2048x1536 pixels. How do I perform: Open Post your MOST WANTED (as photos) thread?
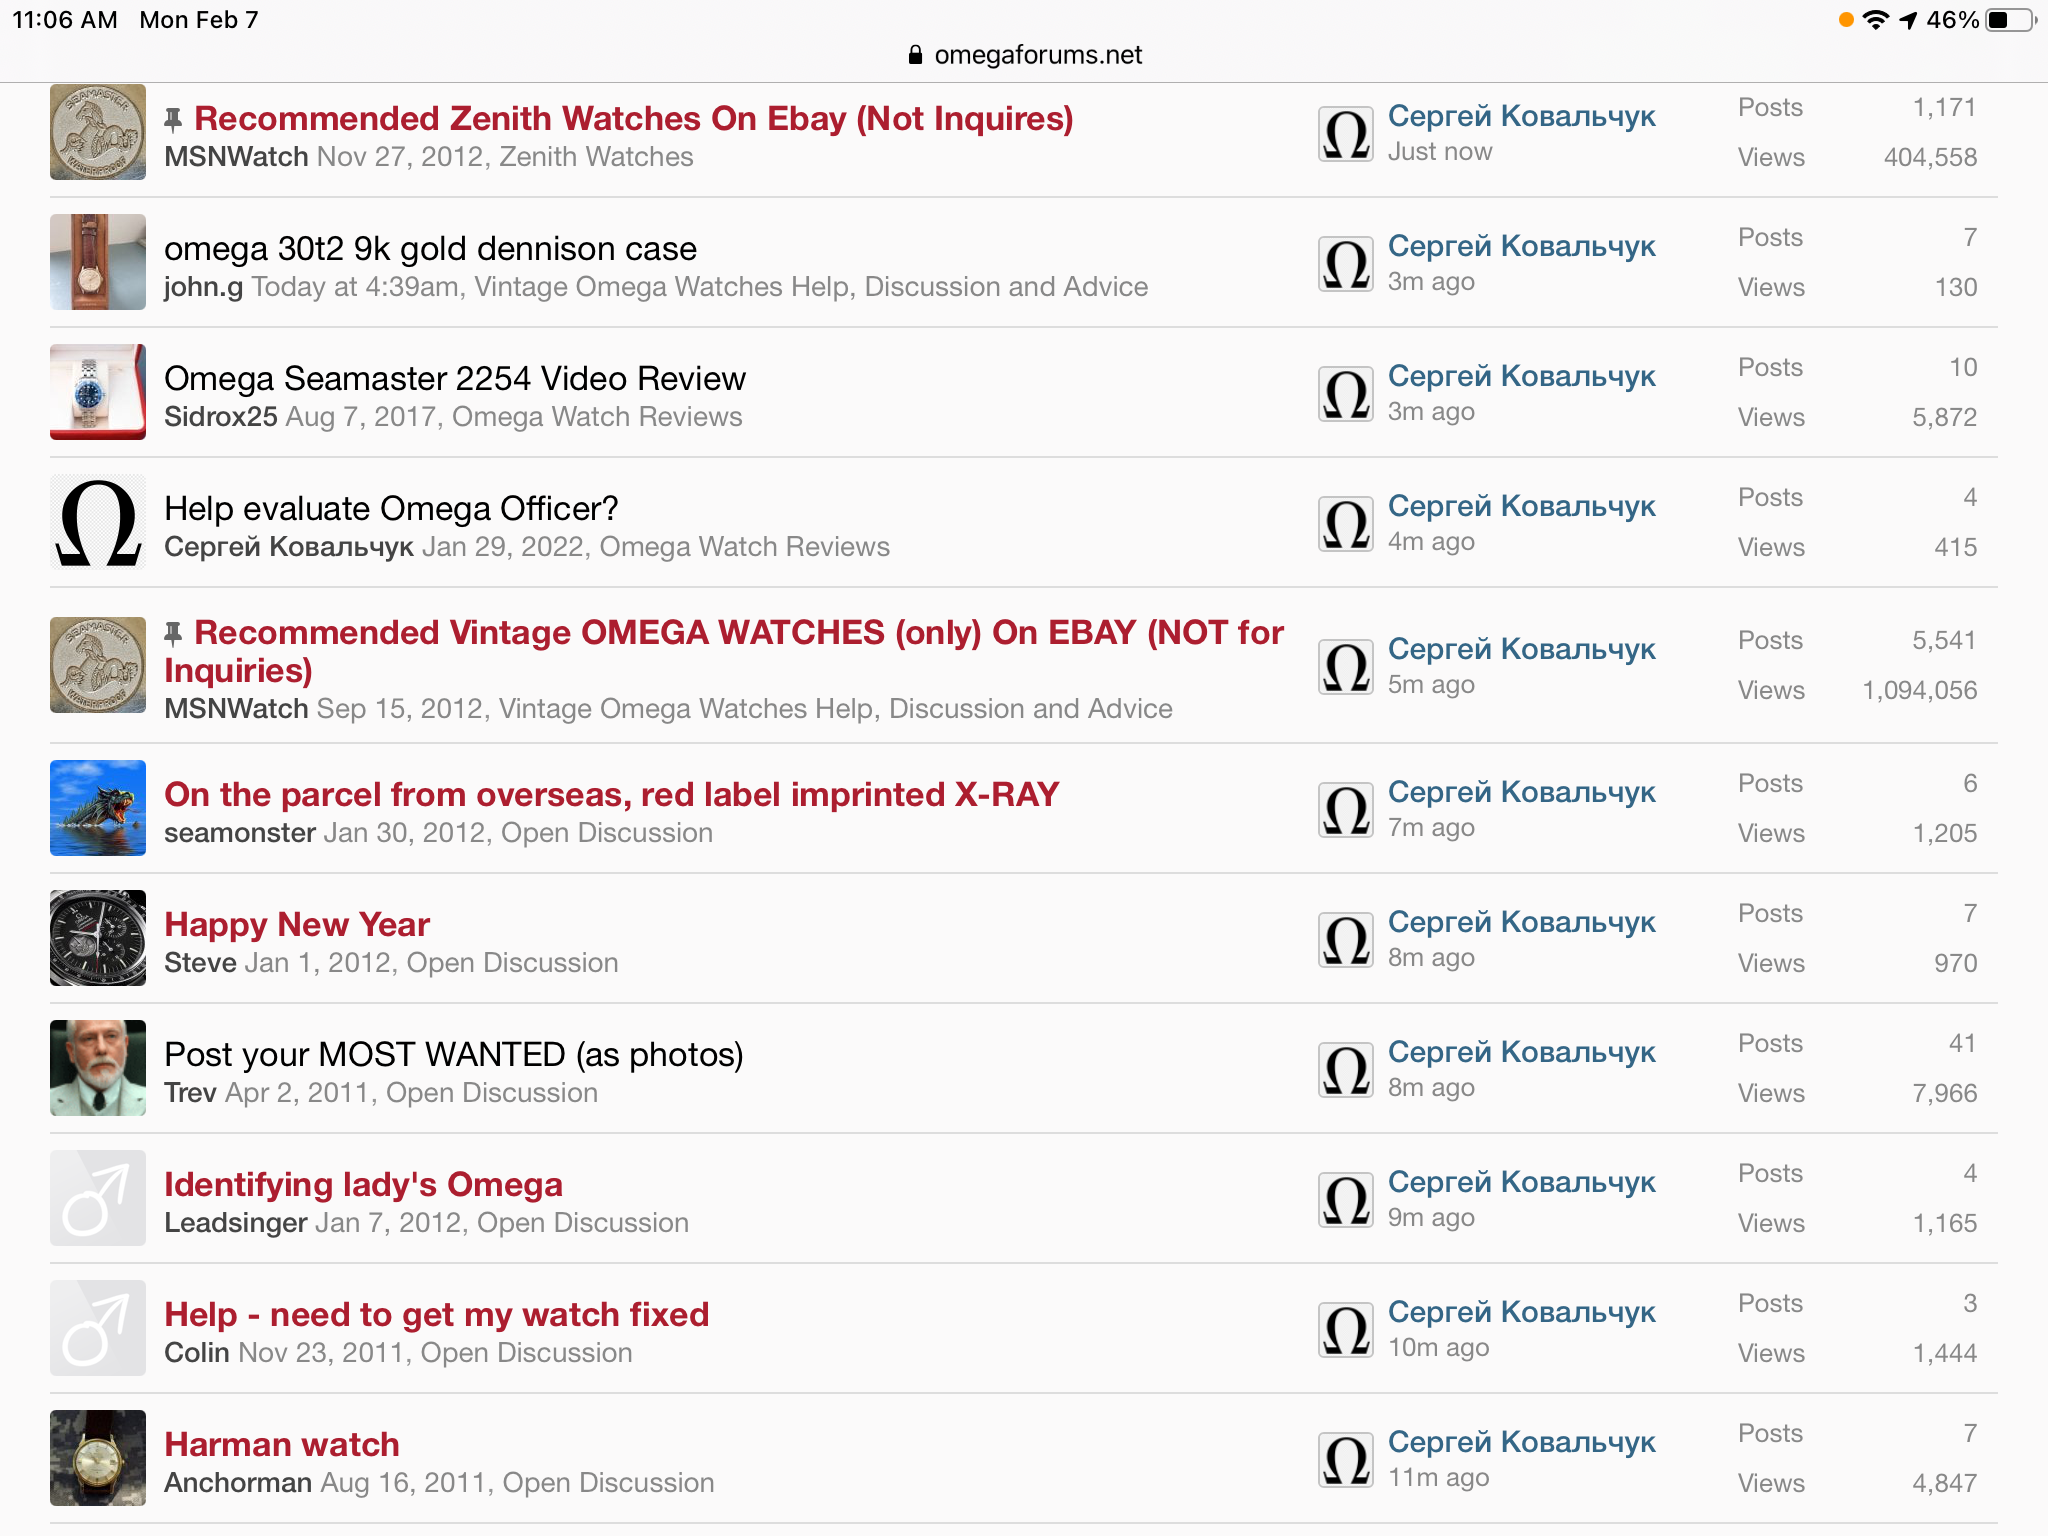[x=453, y=1055]
